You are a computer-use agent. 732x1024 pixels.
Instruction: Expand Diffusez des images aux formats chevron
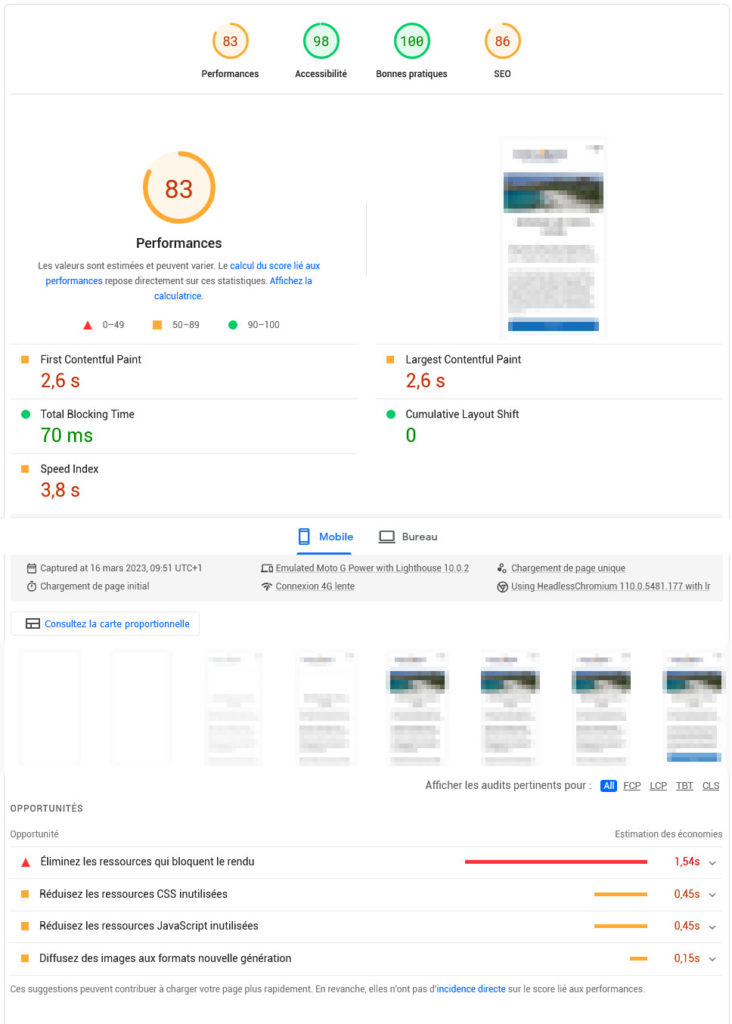712,959
